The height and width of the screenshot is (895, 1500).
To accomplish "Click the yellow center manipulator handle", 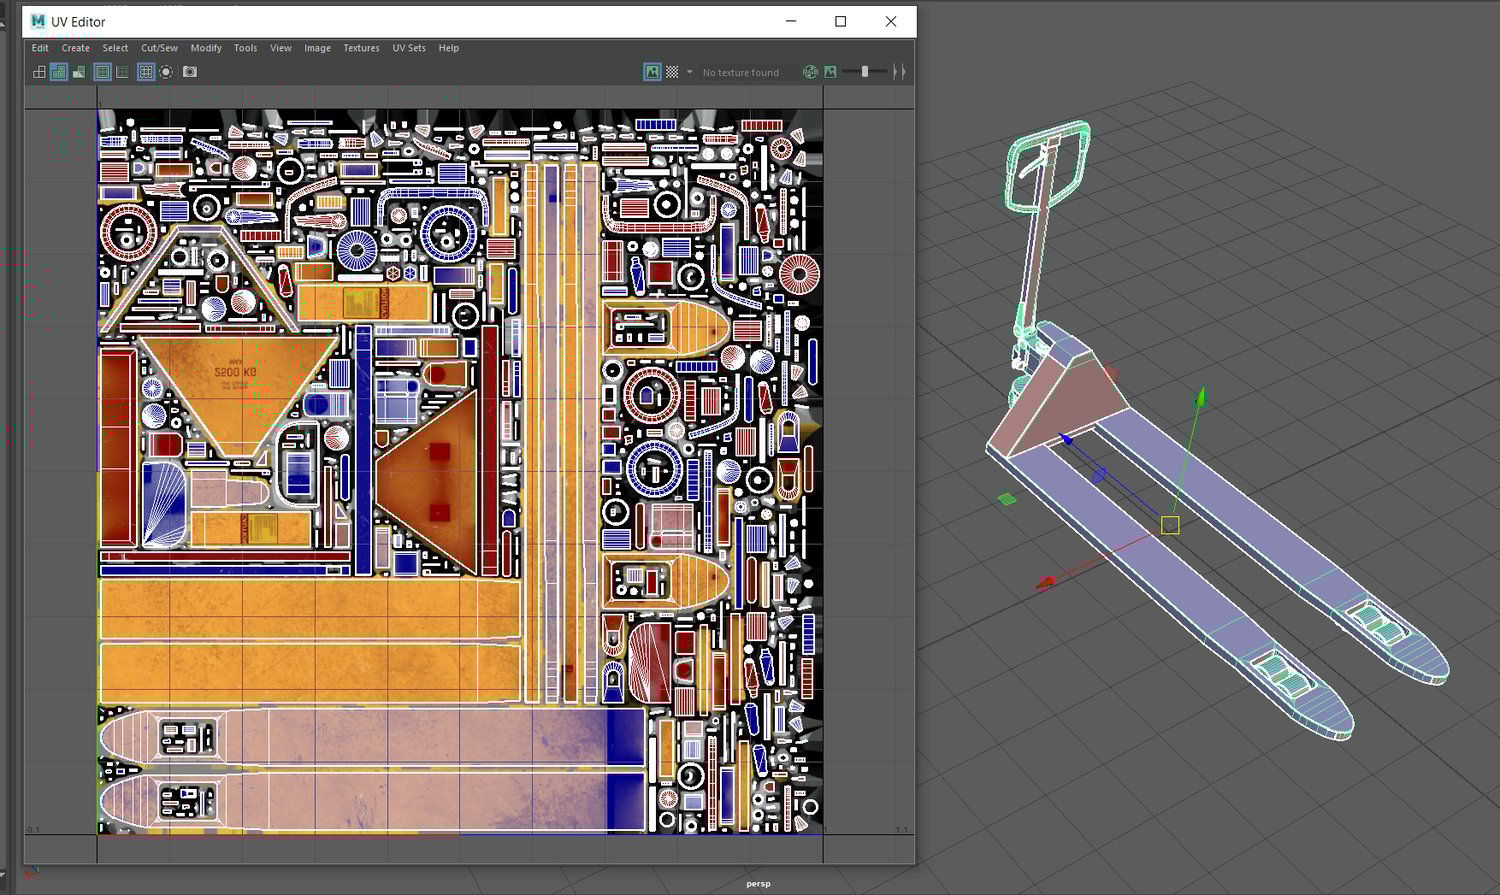I will [1170, 525].
